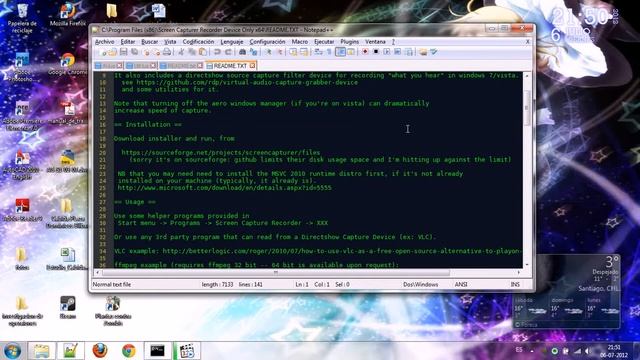Click Run Macro Multiple Times icon
This screenshot has width=640, height=360.
398,52
